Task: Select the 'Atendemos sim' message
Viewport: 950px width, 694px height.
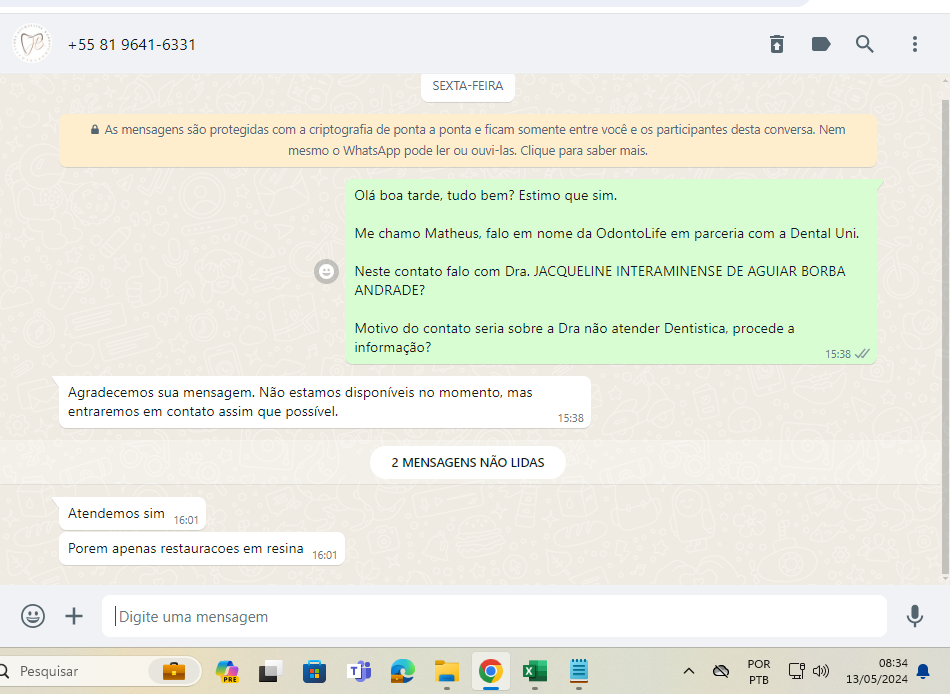Action: tap(132, 514)
